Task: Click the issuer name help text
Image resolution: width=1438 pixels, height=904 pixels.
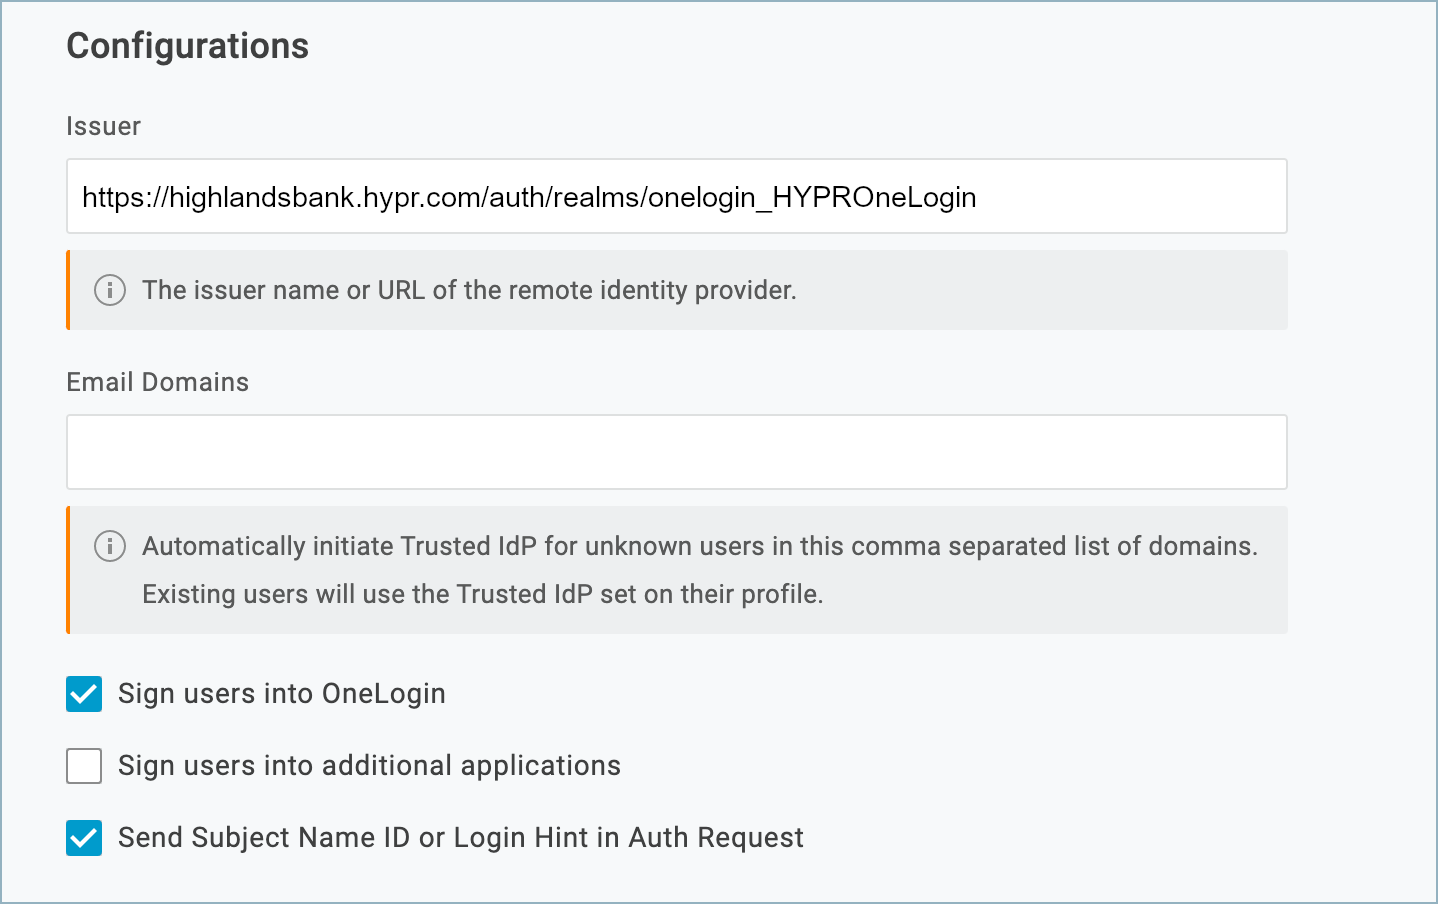Action: (469, 290)
